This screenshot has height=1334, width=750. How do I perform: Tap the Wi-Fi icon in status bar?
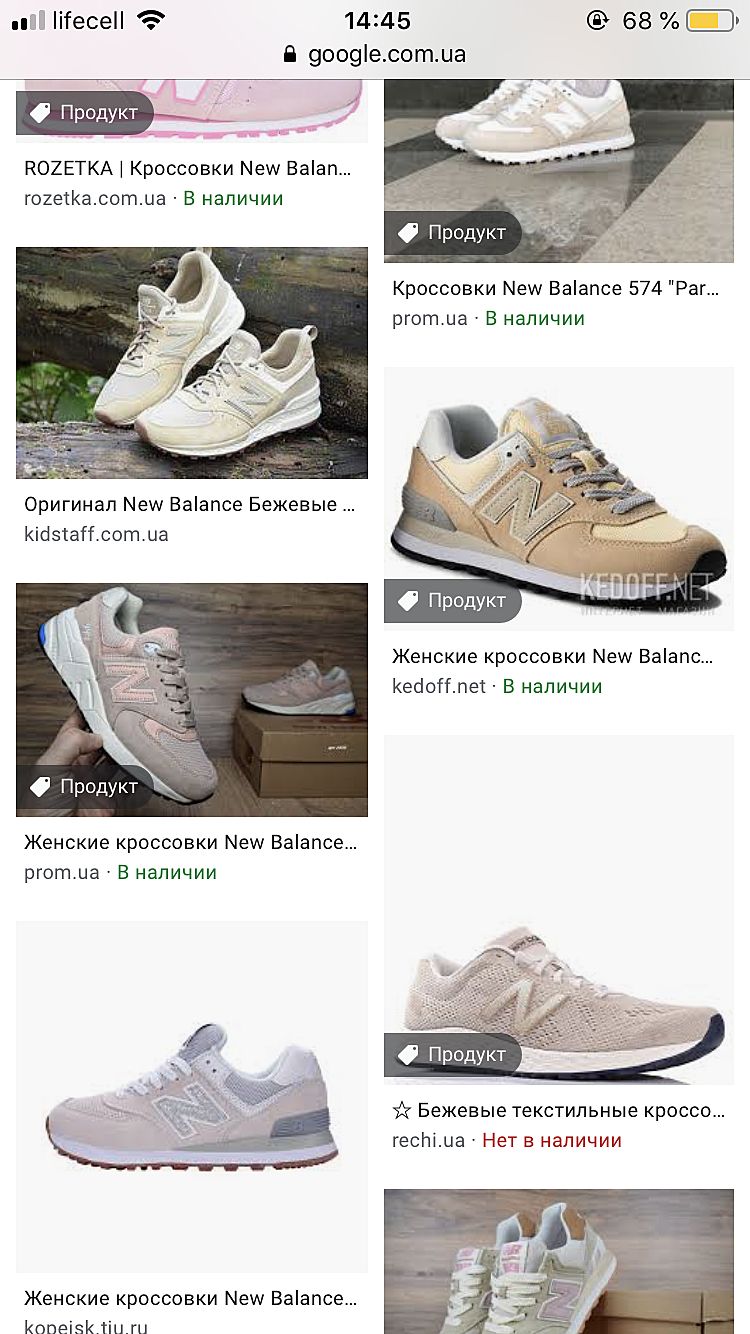coord(150,20)
